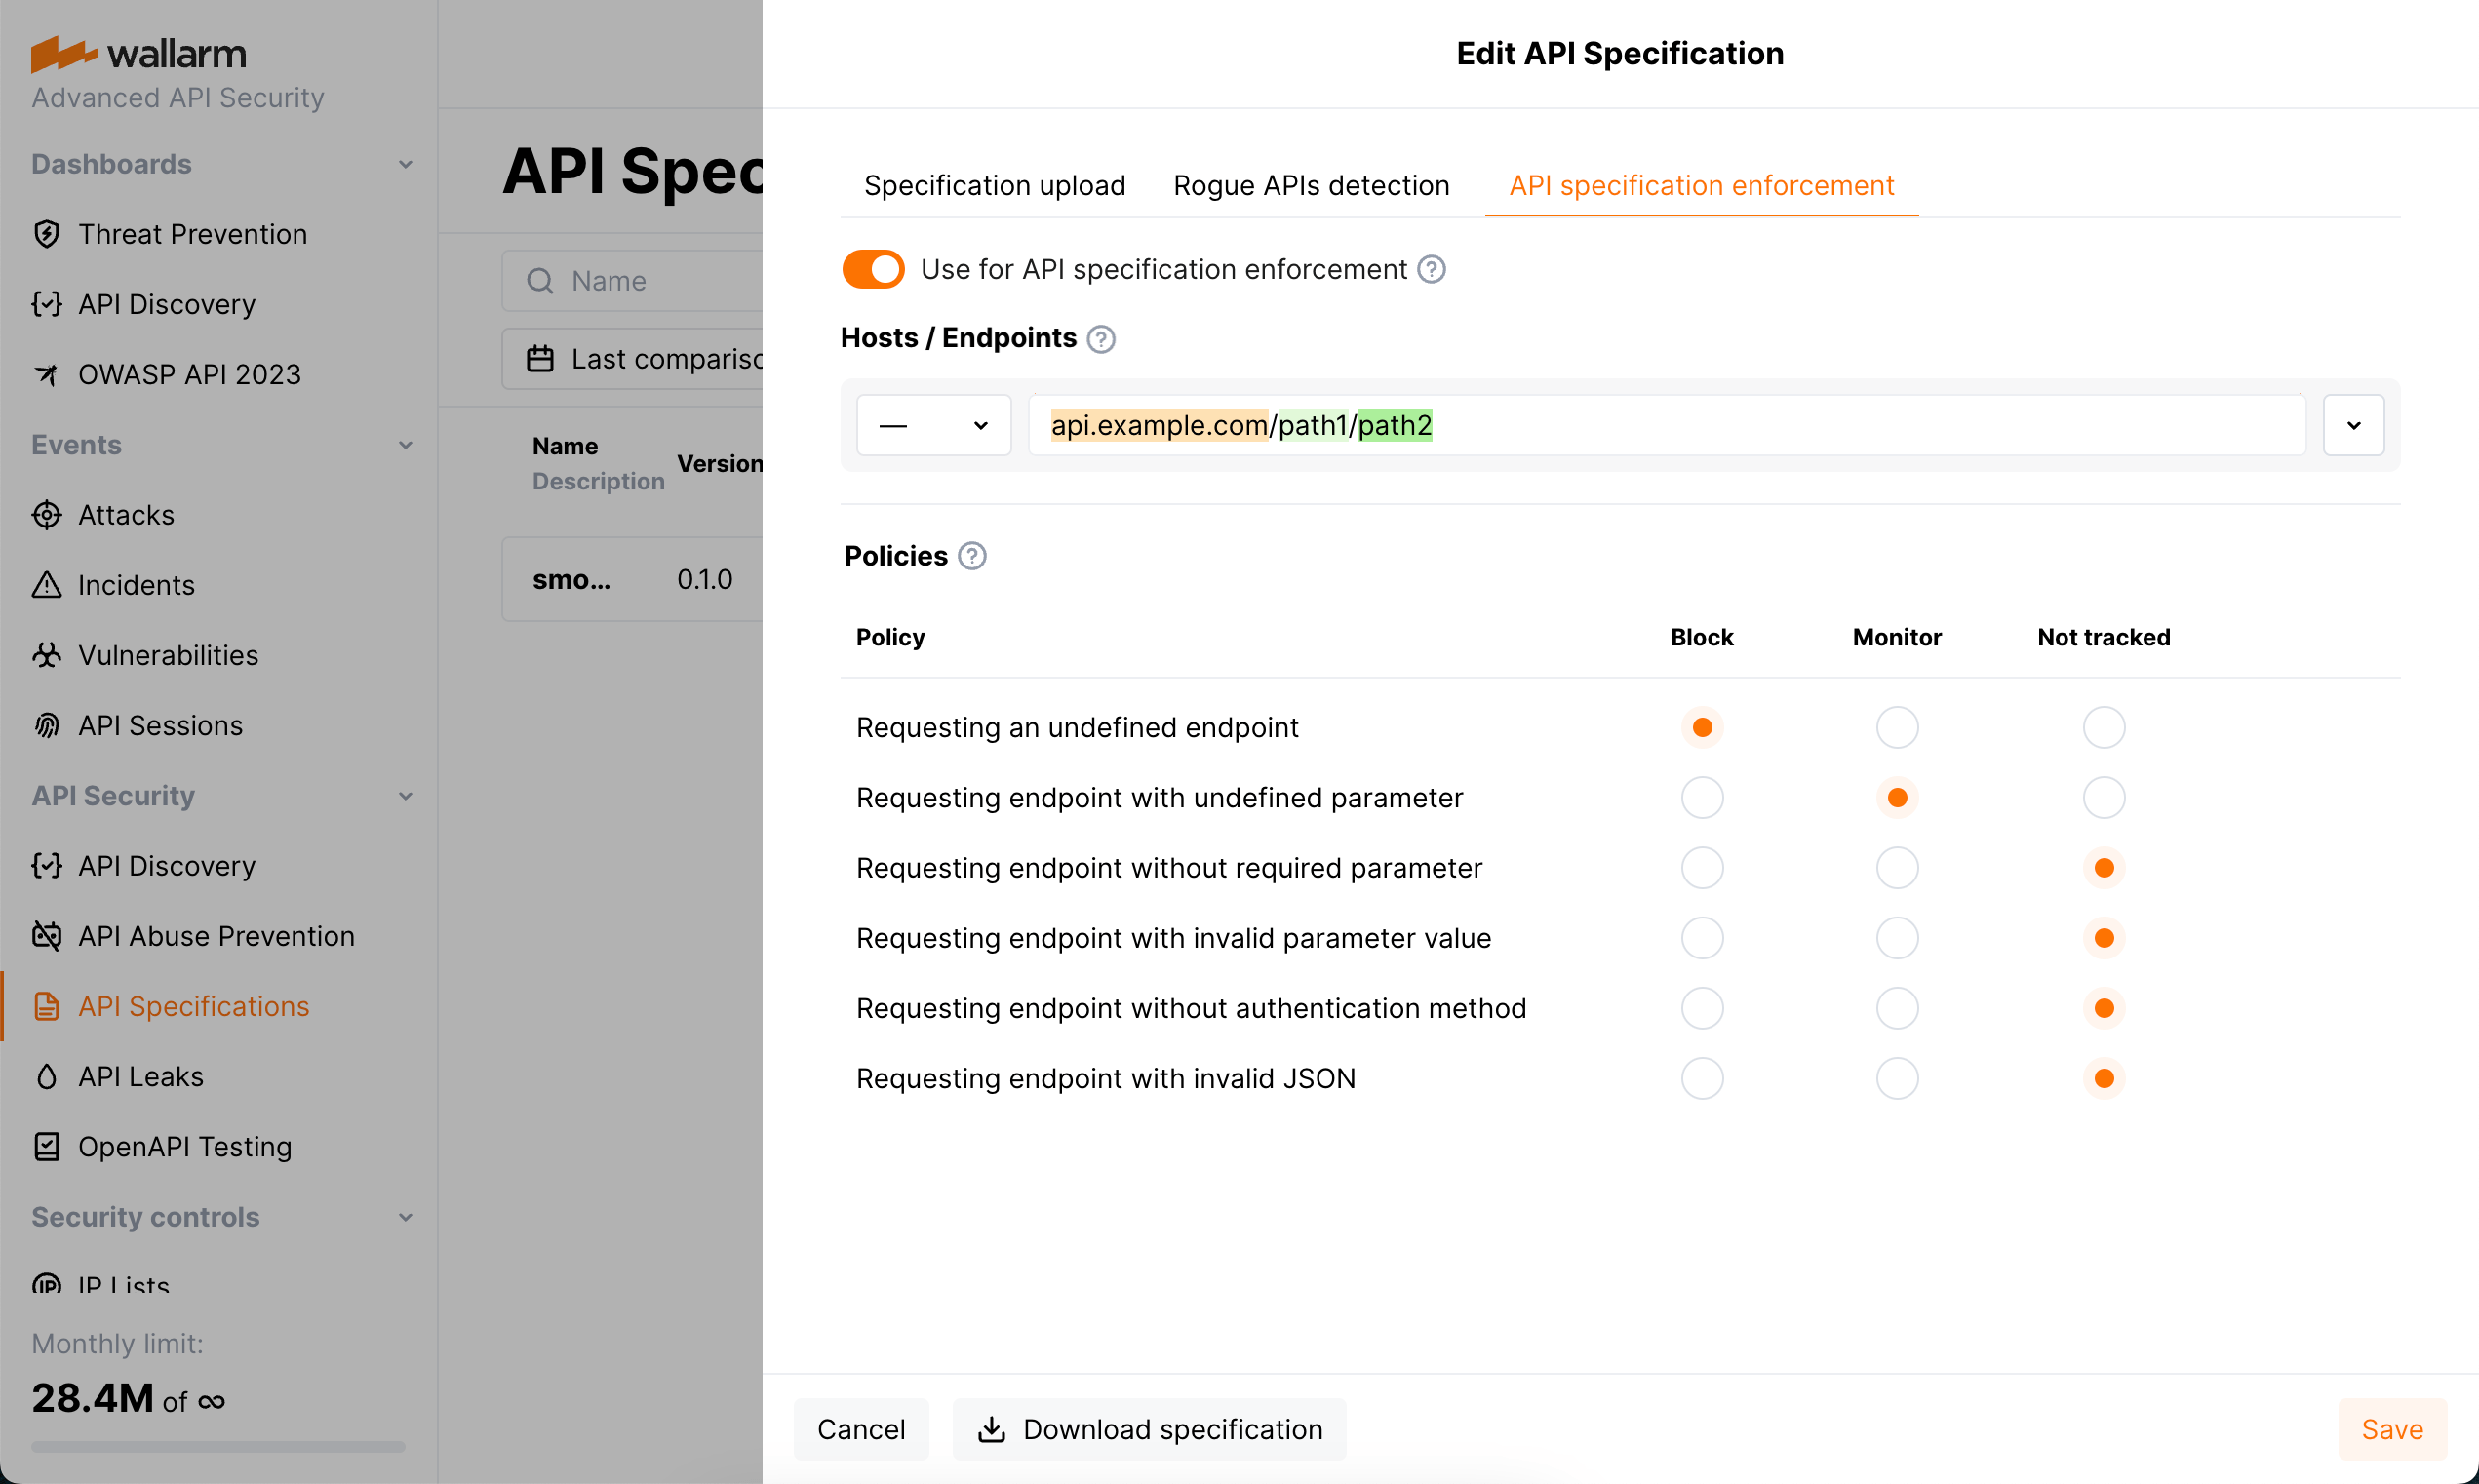
Task: Set undefined endpoint policy to Monitor
Action: (x=1896, y=727)
